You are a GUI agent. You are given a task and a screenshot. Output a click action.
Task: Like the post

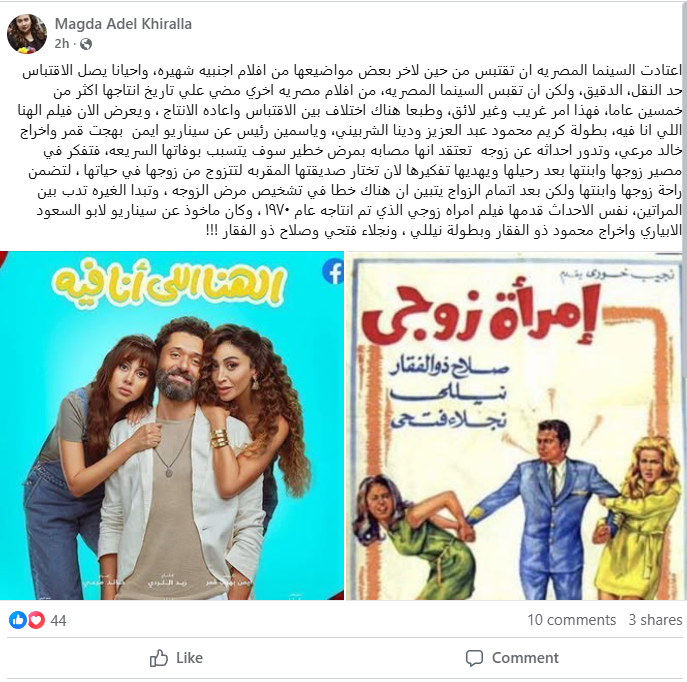pos(176,658)
